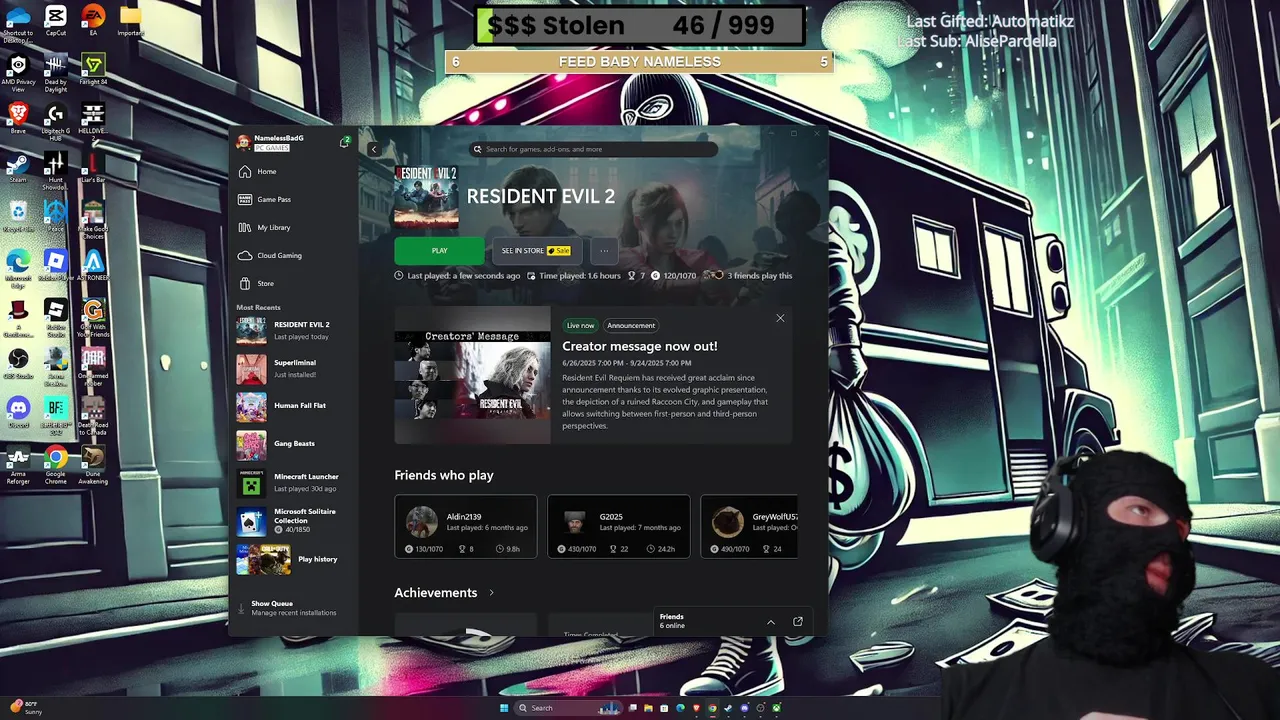The height and width of the screenshot is (720, 1280).
Task: Click the games search field
Action: pyautogui.click(x=594, y=149)
